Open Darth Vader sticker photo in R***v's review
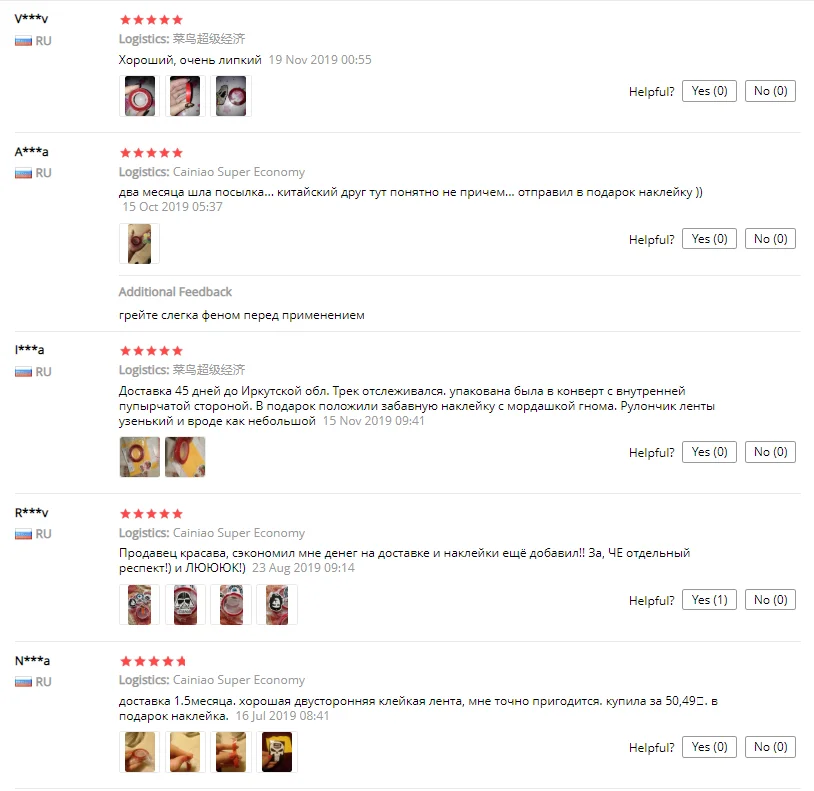The width and height of the screenshot is (814, 791). pos(185,605)
